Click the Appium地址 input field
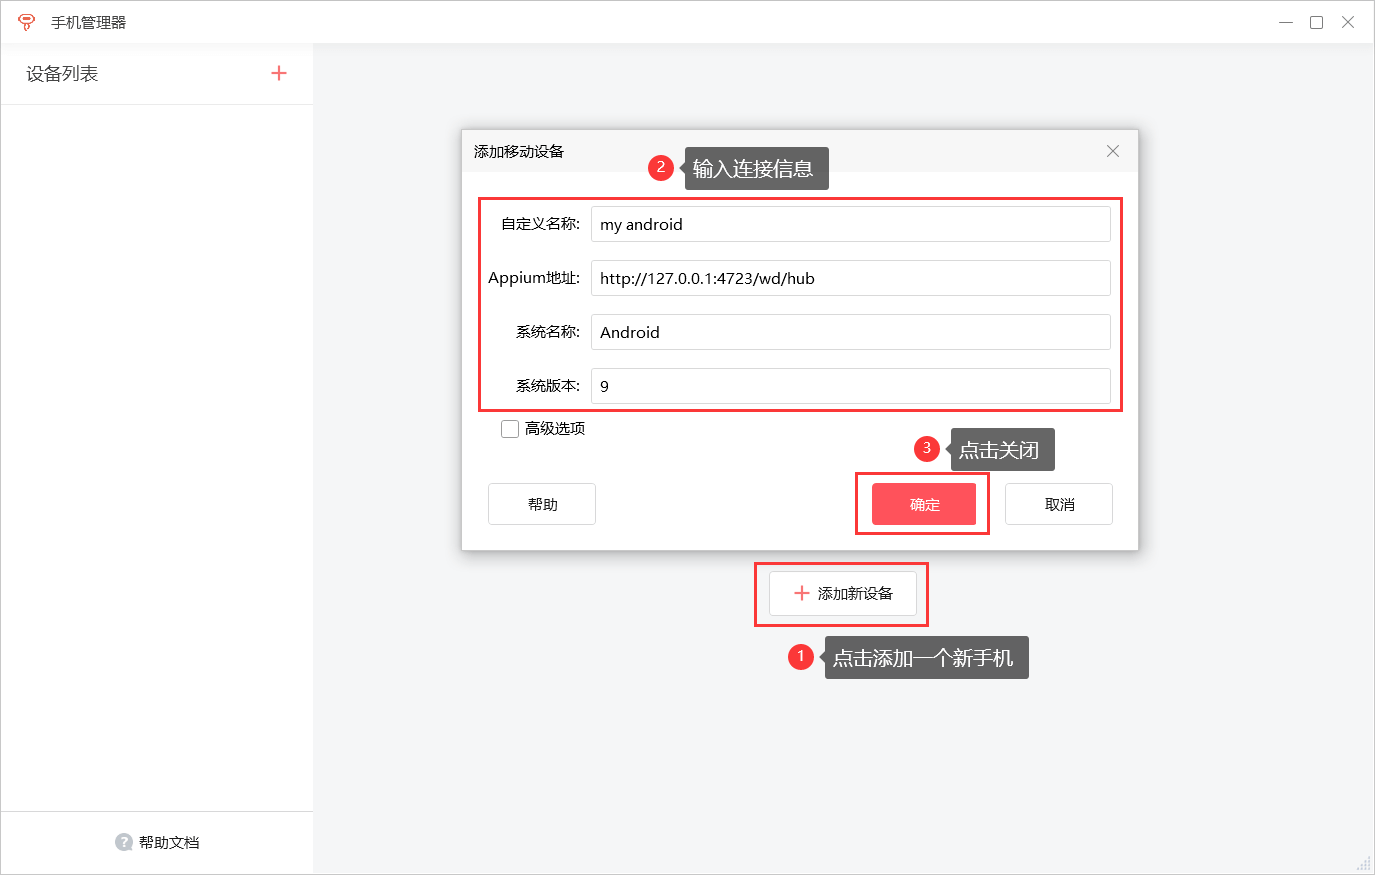This screenshot has width=1375, height=875. pos(851,278)
